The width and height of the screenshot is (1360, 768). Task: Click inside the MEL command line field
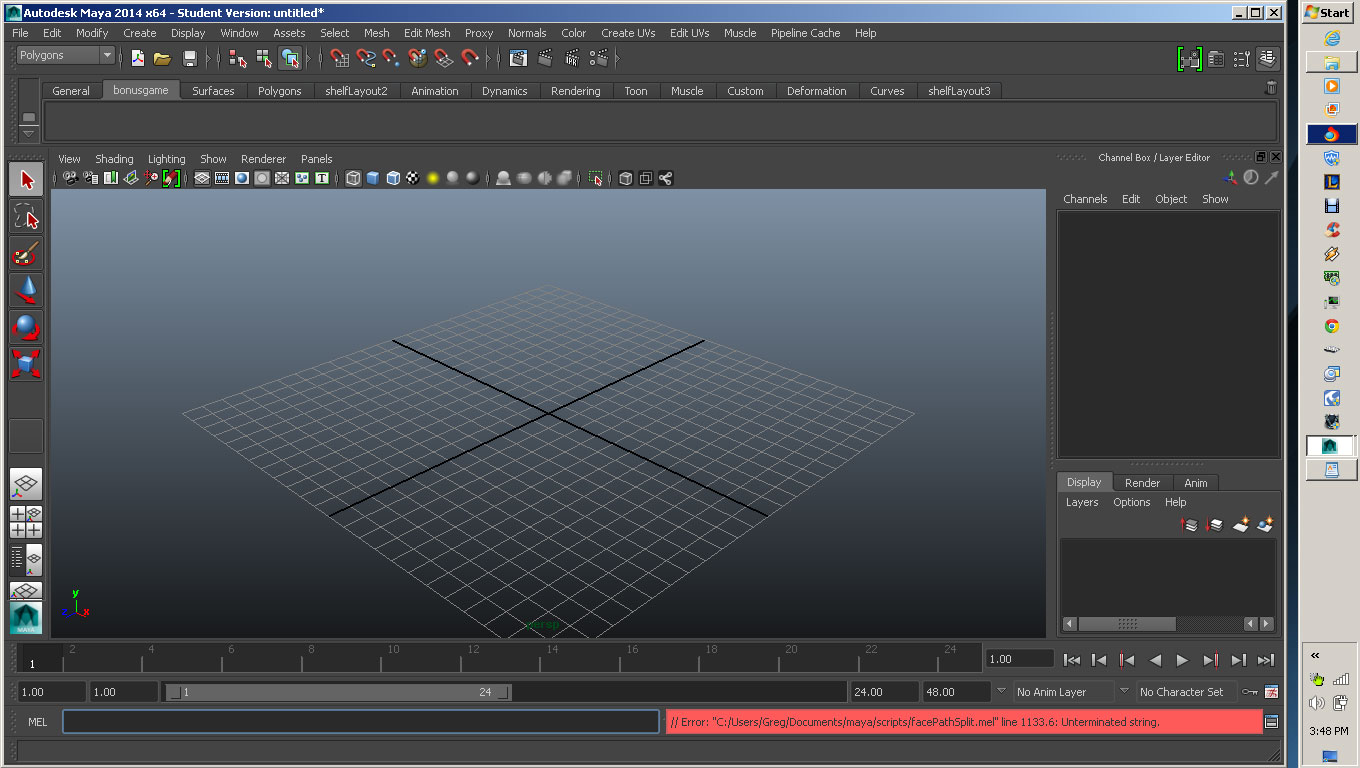click(x=360, y=721)
